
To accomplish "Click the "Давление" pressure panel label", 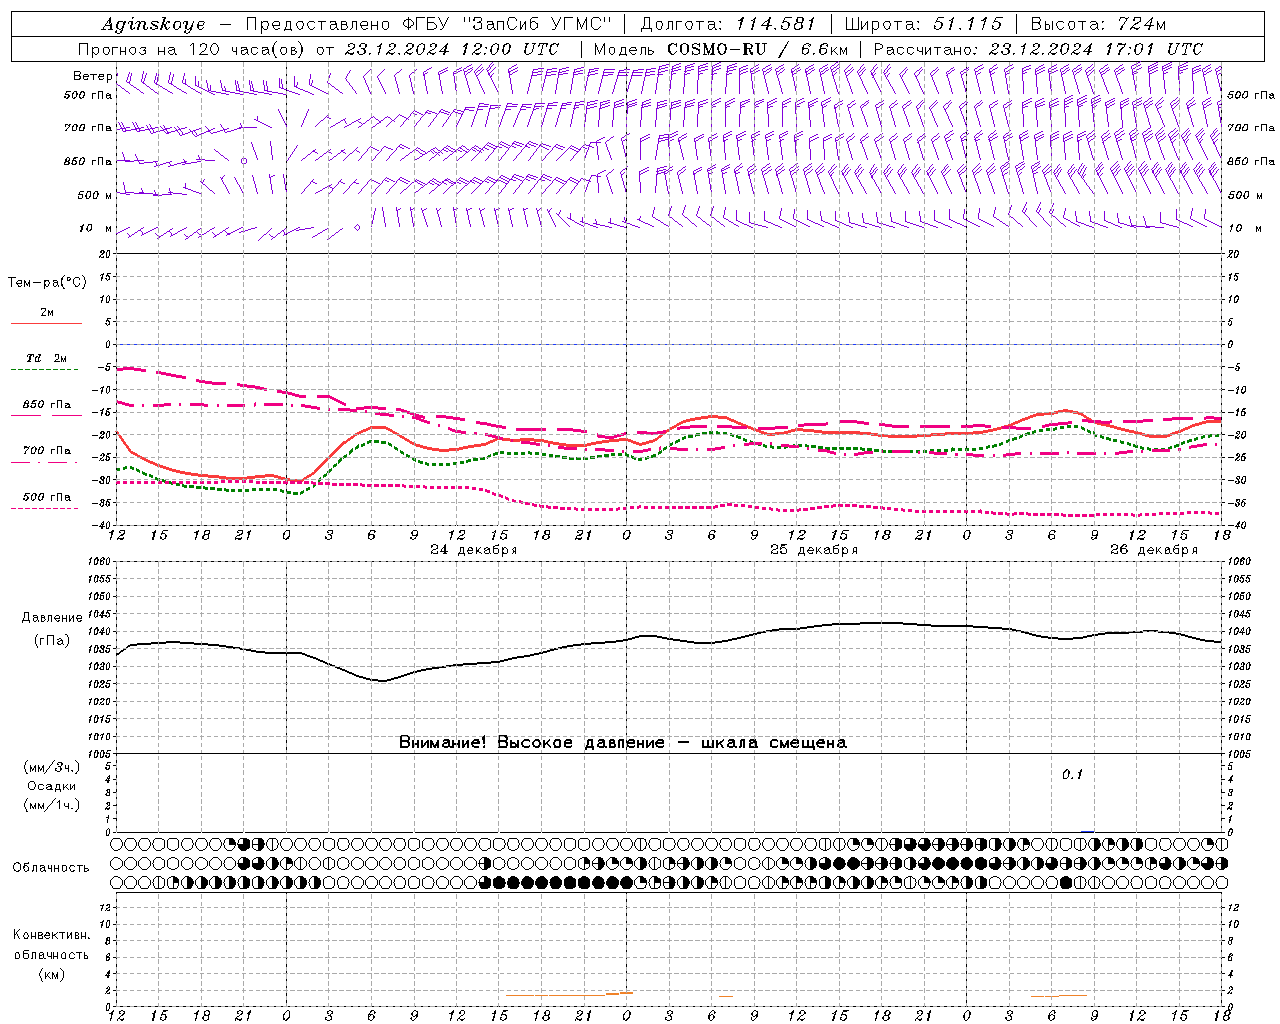I will click(52, 618).
